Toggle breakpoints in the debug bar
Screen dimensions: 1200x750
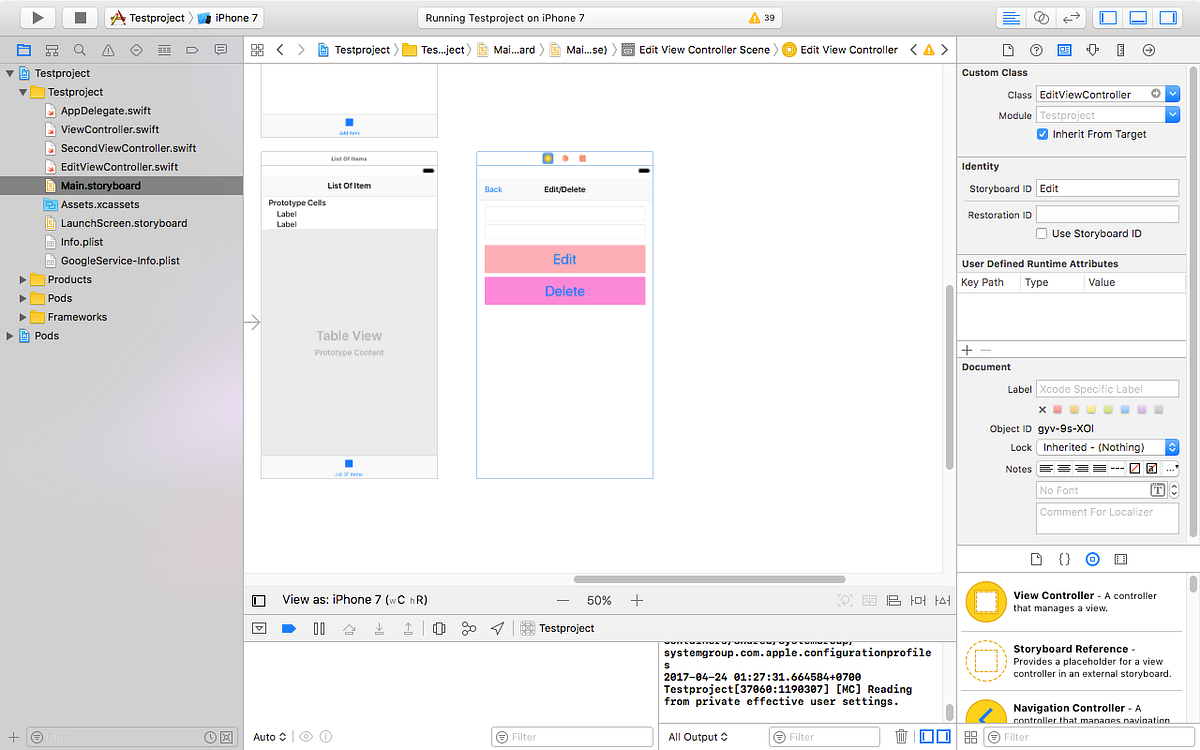pyautogui.click(x=287, y=630)
